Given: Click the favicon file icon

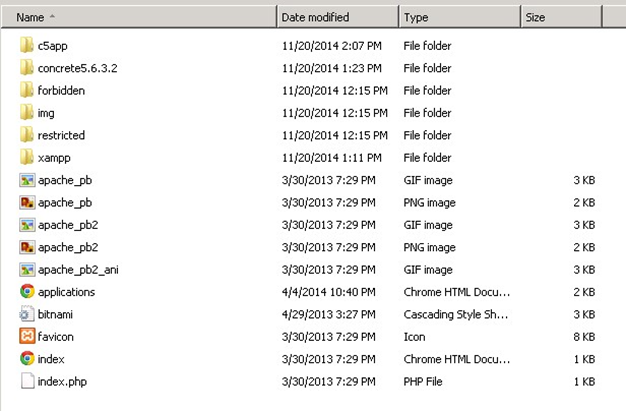Looking at the screenshot, I should tap(27, 337).
